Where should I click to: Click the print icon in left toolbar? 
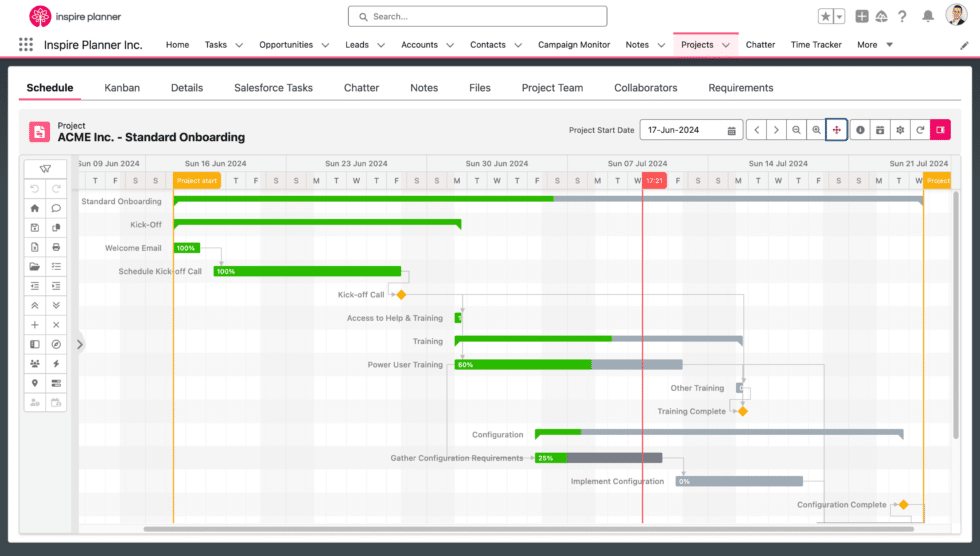(56, 247)
